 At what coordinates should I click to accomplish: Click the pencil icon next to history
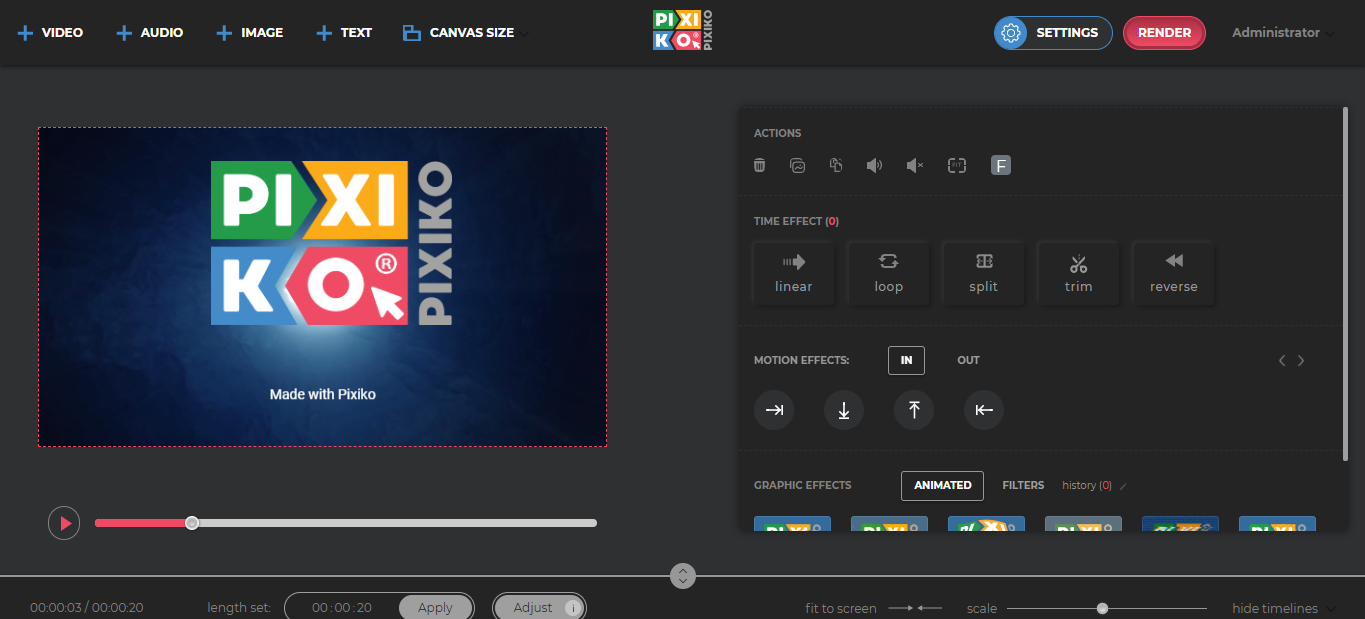click(1123, 486)
